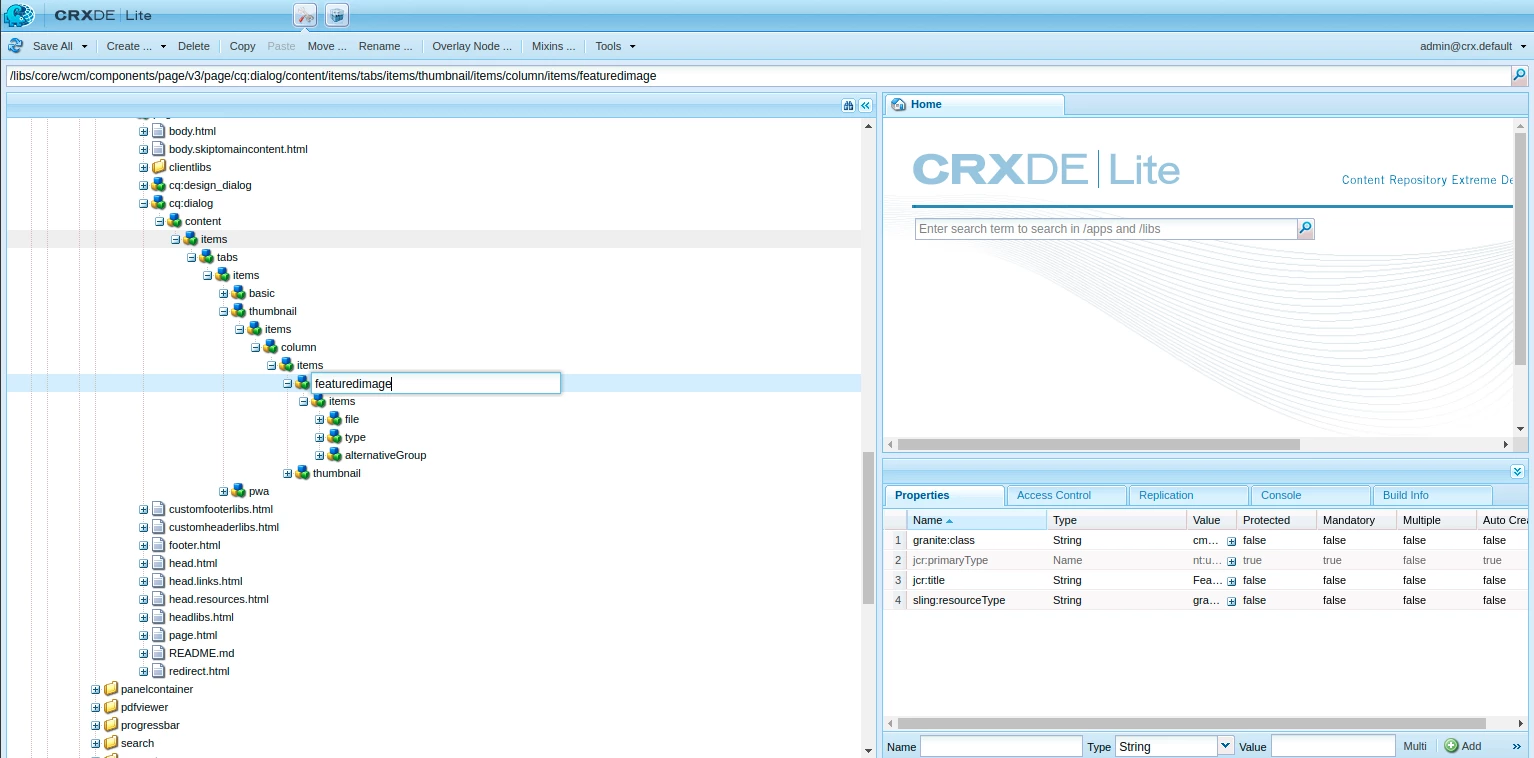Click the refresh icon beside Save All
The image size is (1534, 758).
(x=16, y=46)
